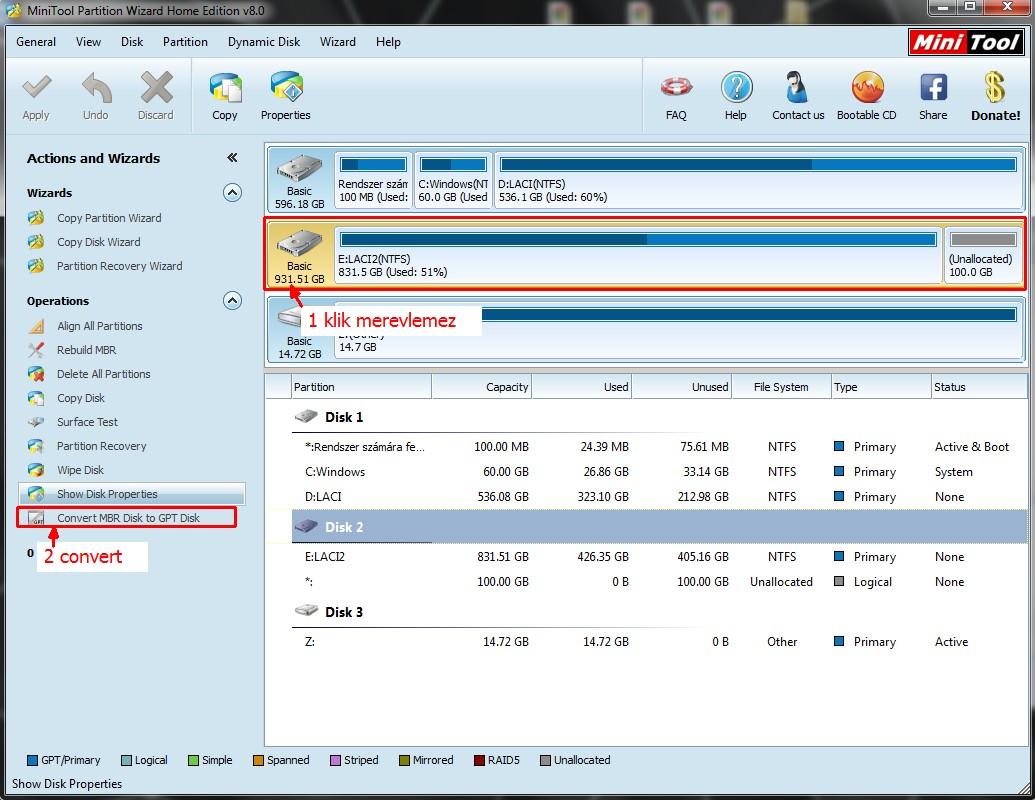
Task: Select the Rendszer 100 MB partition block
Action: (x=374, y=180)
